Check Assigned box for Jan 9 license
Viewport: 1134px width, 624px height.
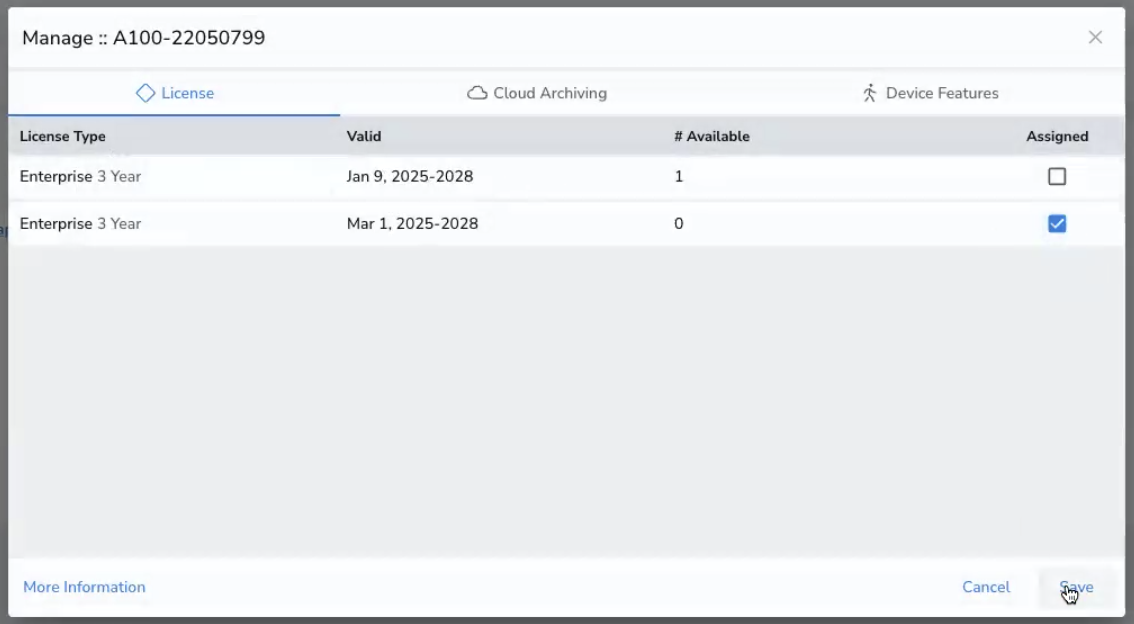pos(1057,176)
